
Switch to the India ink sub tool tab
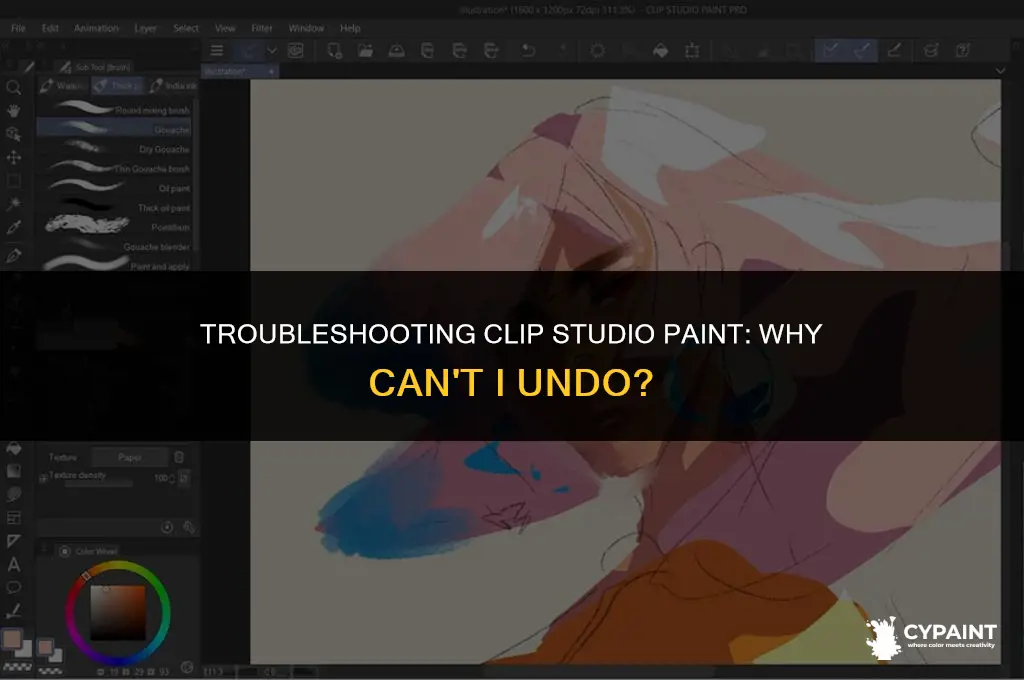[172, 86]
